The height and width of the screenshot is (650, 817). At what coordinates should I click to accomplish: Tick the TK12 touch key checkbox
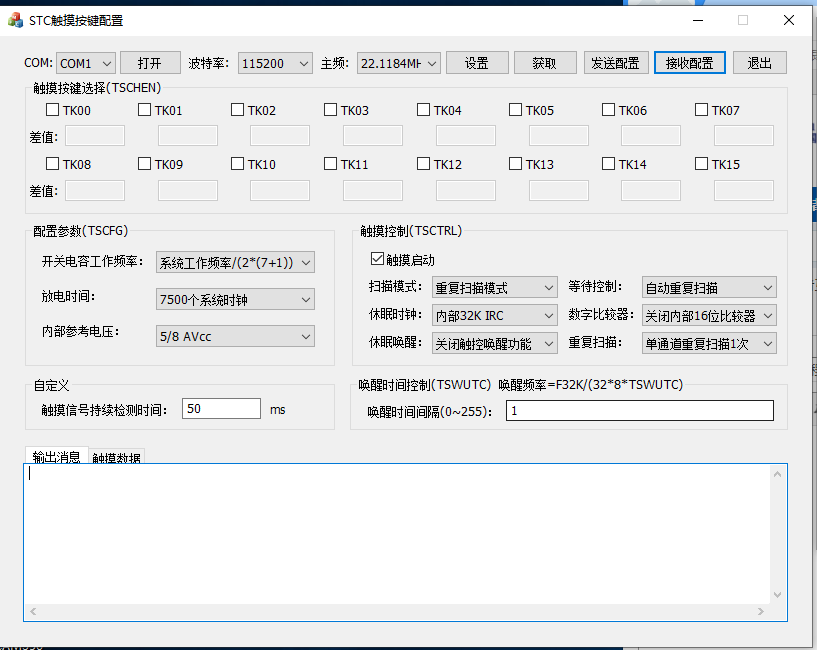pos(423,164)
